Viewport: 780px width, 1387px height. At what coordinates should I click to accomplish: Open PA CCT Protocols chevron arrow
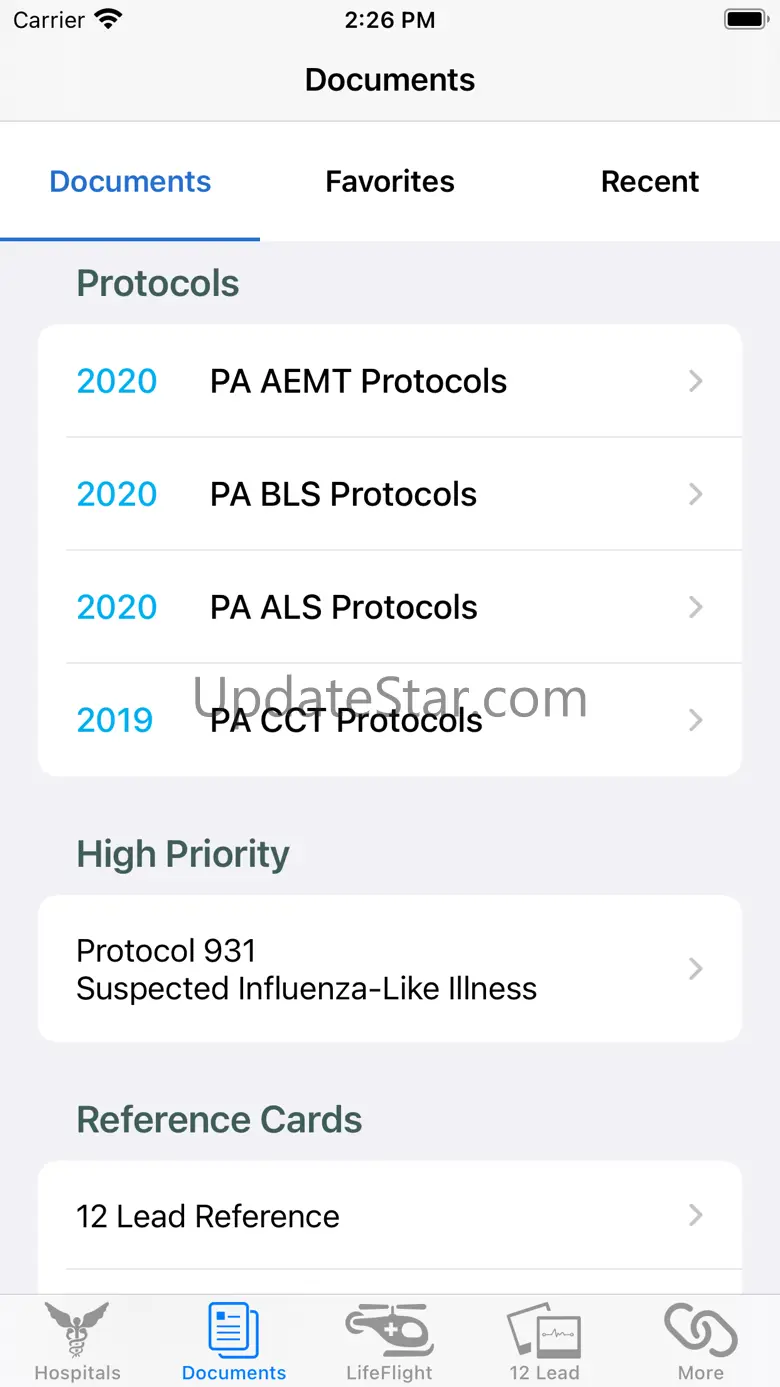pyautogui.click(x=696, y=720)
